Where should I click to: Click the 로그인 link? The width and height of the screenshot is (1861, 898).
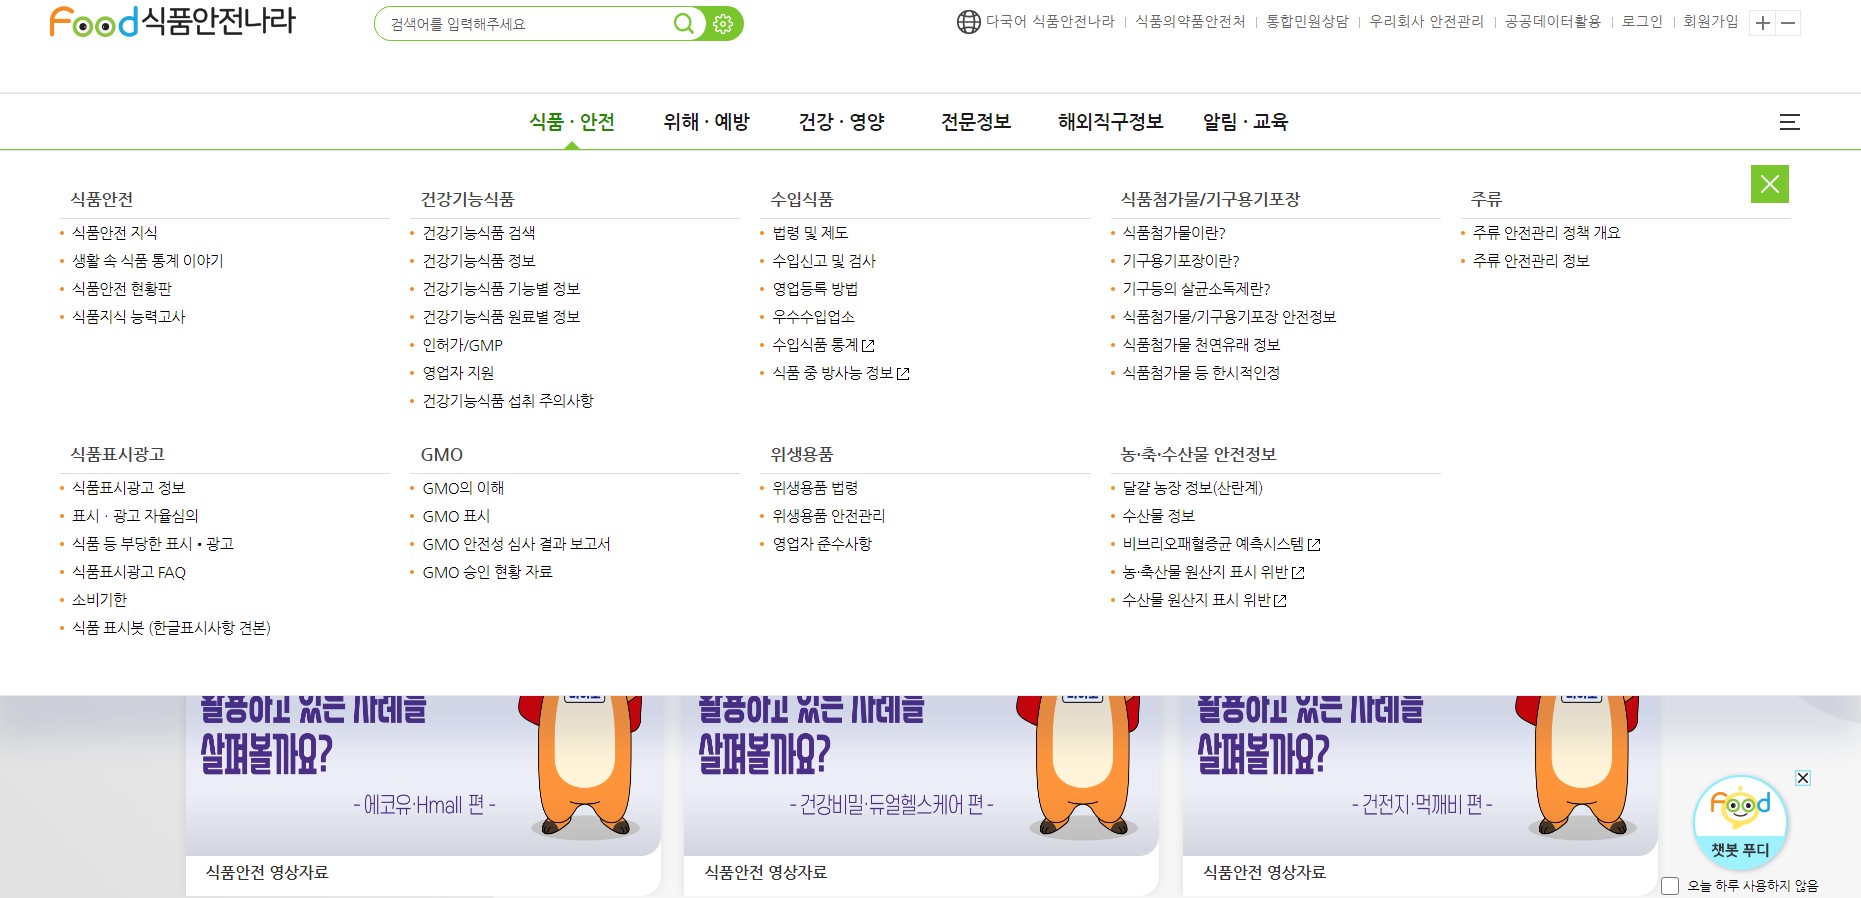[1642, 21]
